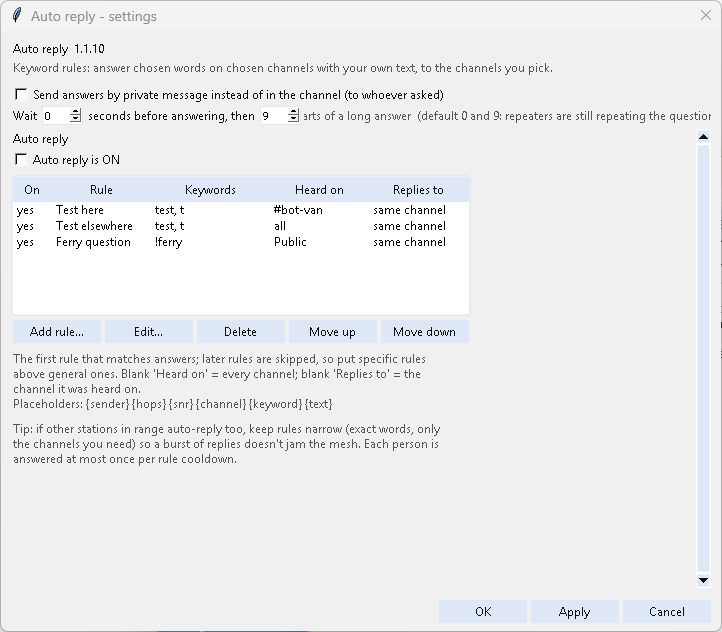Select the 'Ferry question' rule row
This screenshot has width=722, height=632.
(241, 242)
